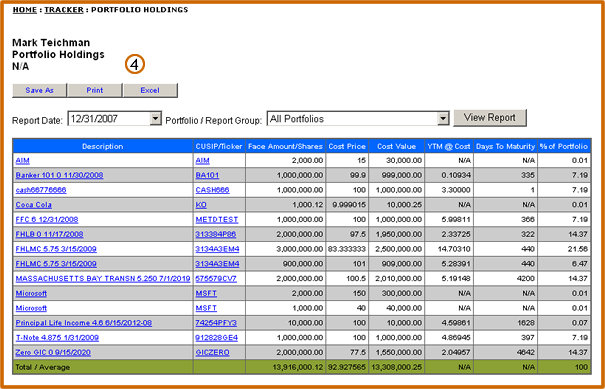Select the 92.927565 average cost price
This screenshot has height=389, width=605.
click(347, 367)
